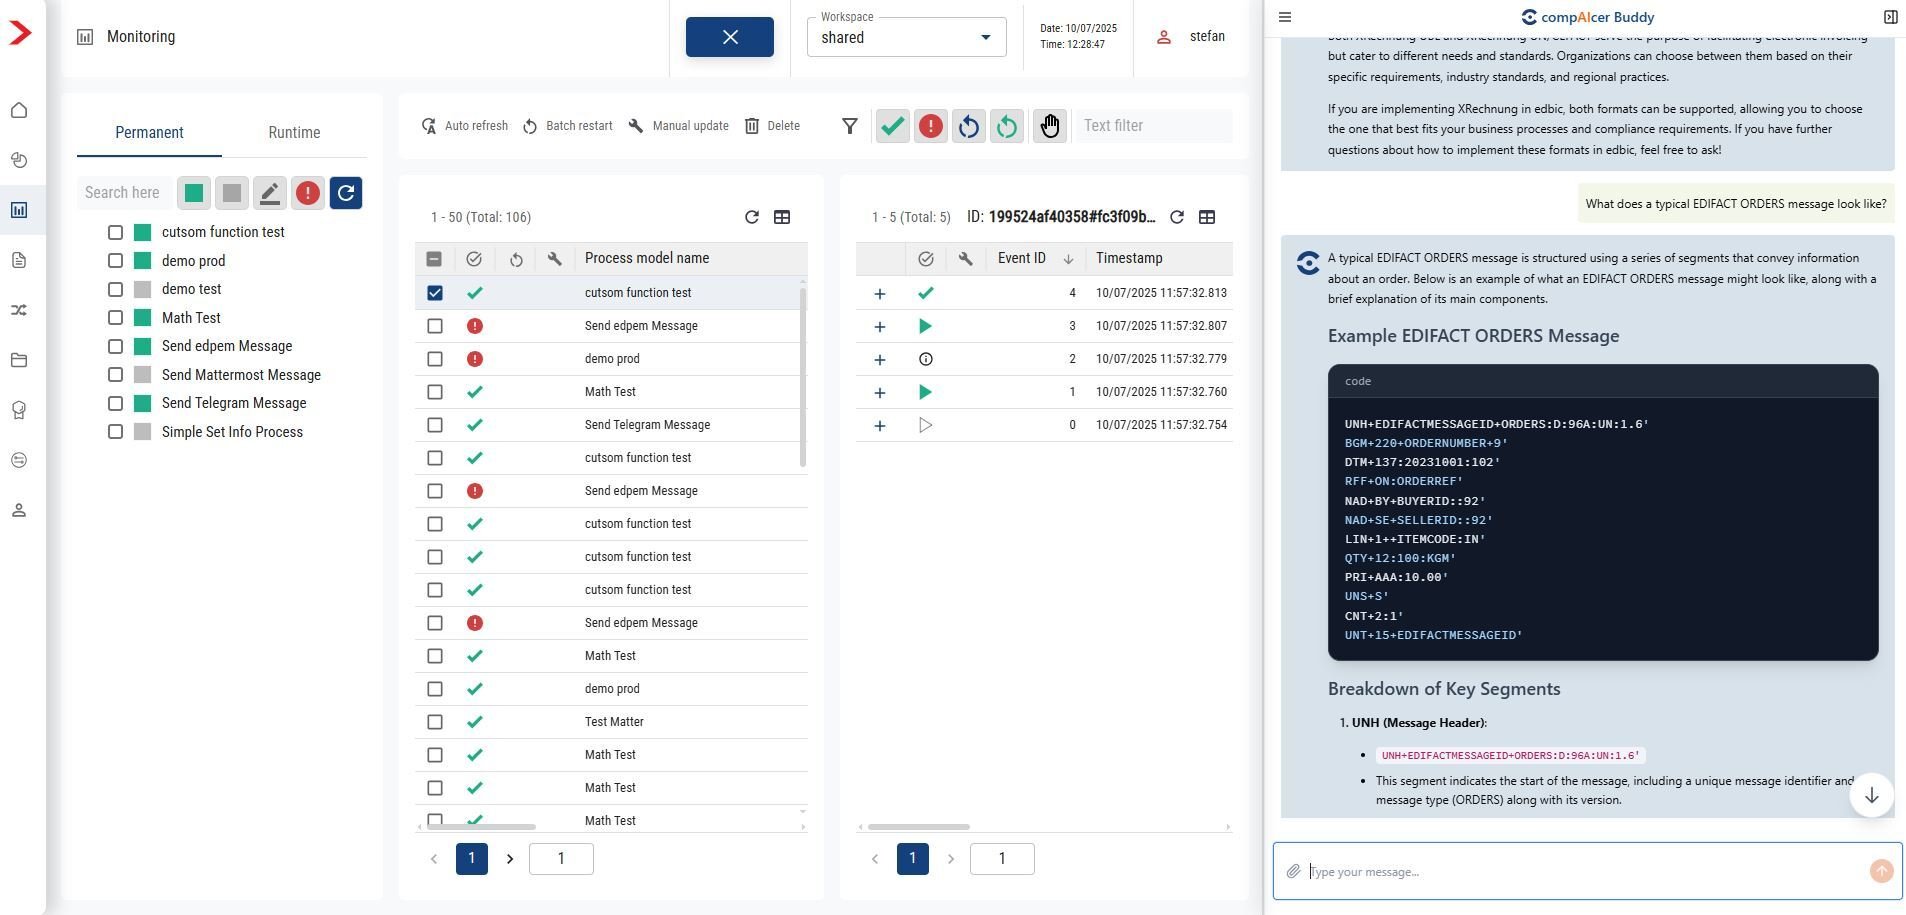Attach a file to chat message
Viewport: 1906px width, 915px height.
(1293, 872)
